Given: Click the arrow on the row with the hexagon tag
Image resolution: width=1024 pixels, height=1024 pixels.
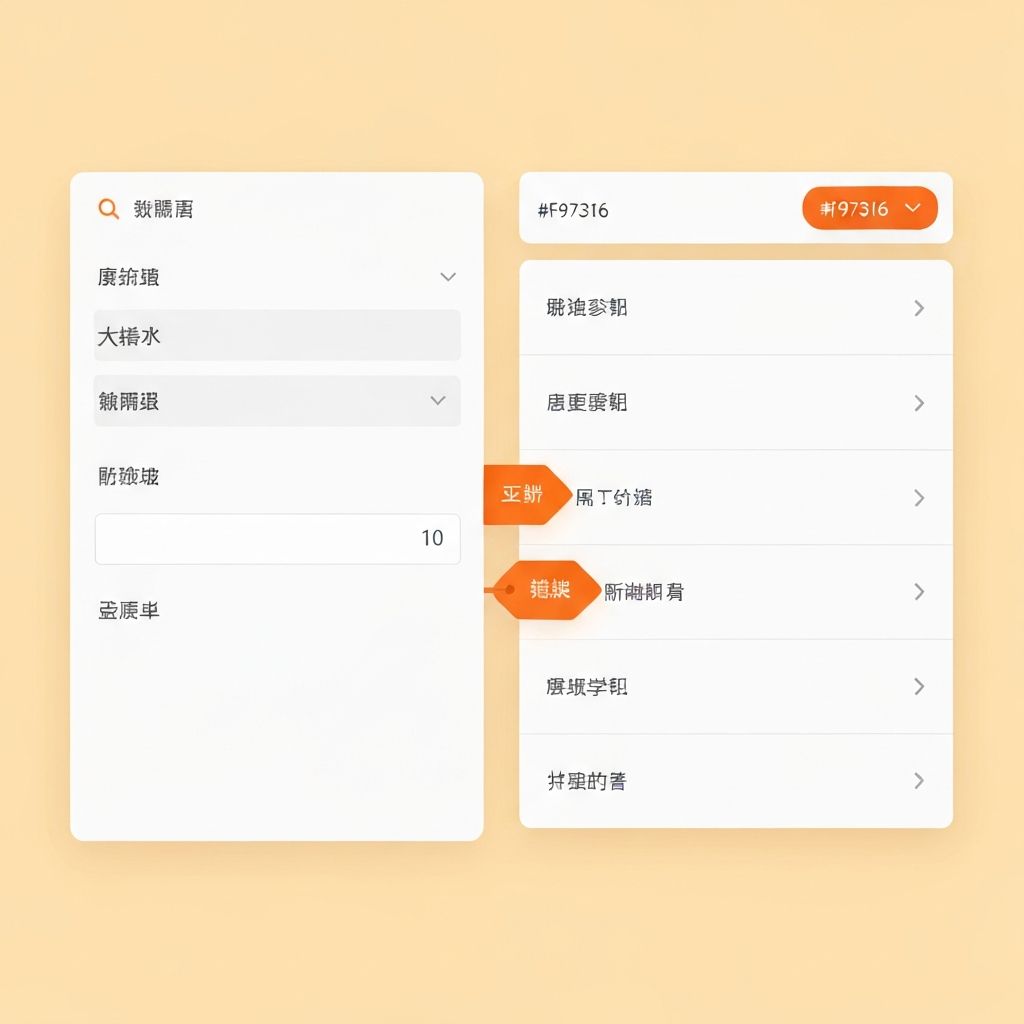Looking at the screenshot, I should 919,592.
